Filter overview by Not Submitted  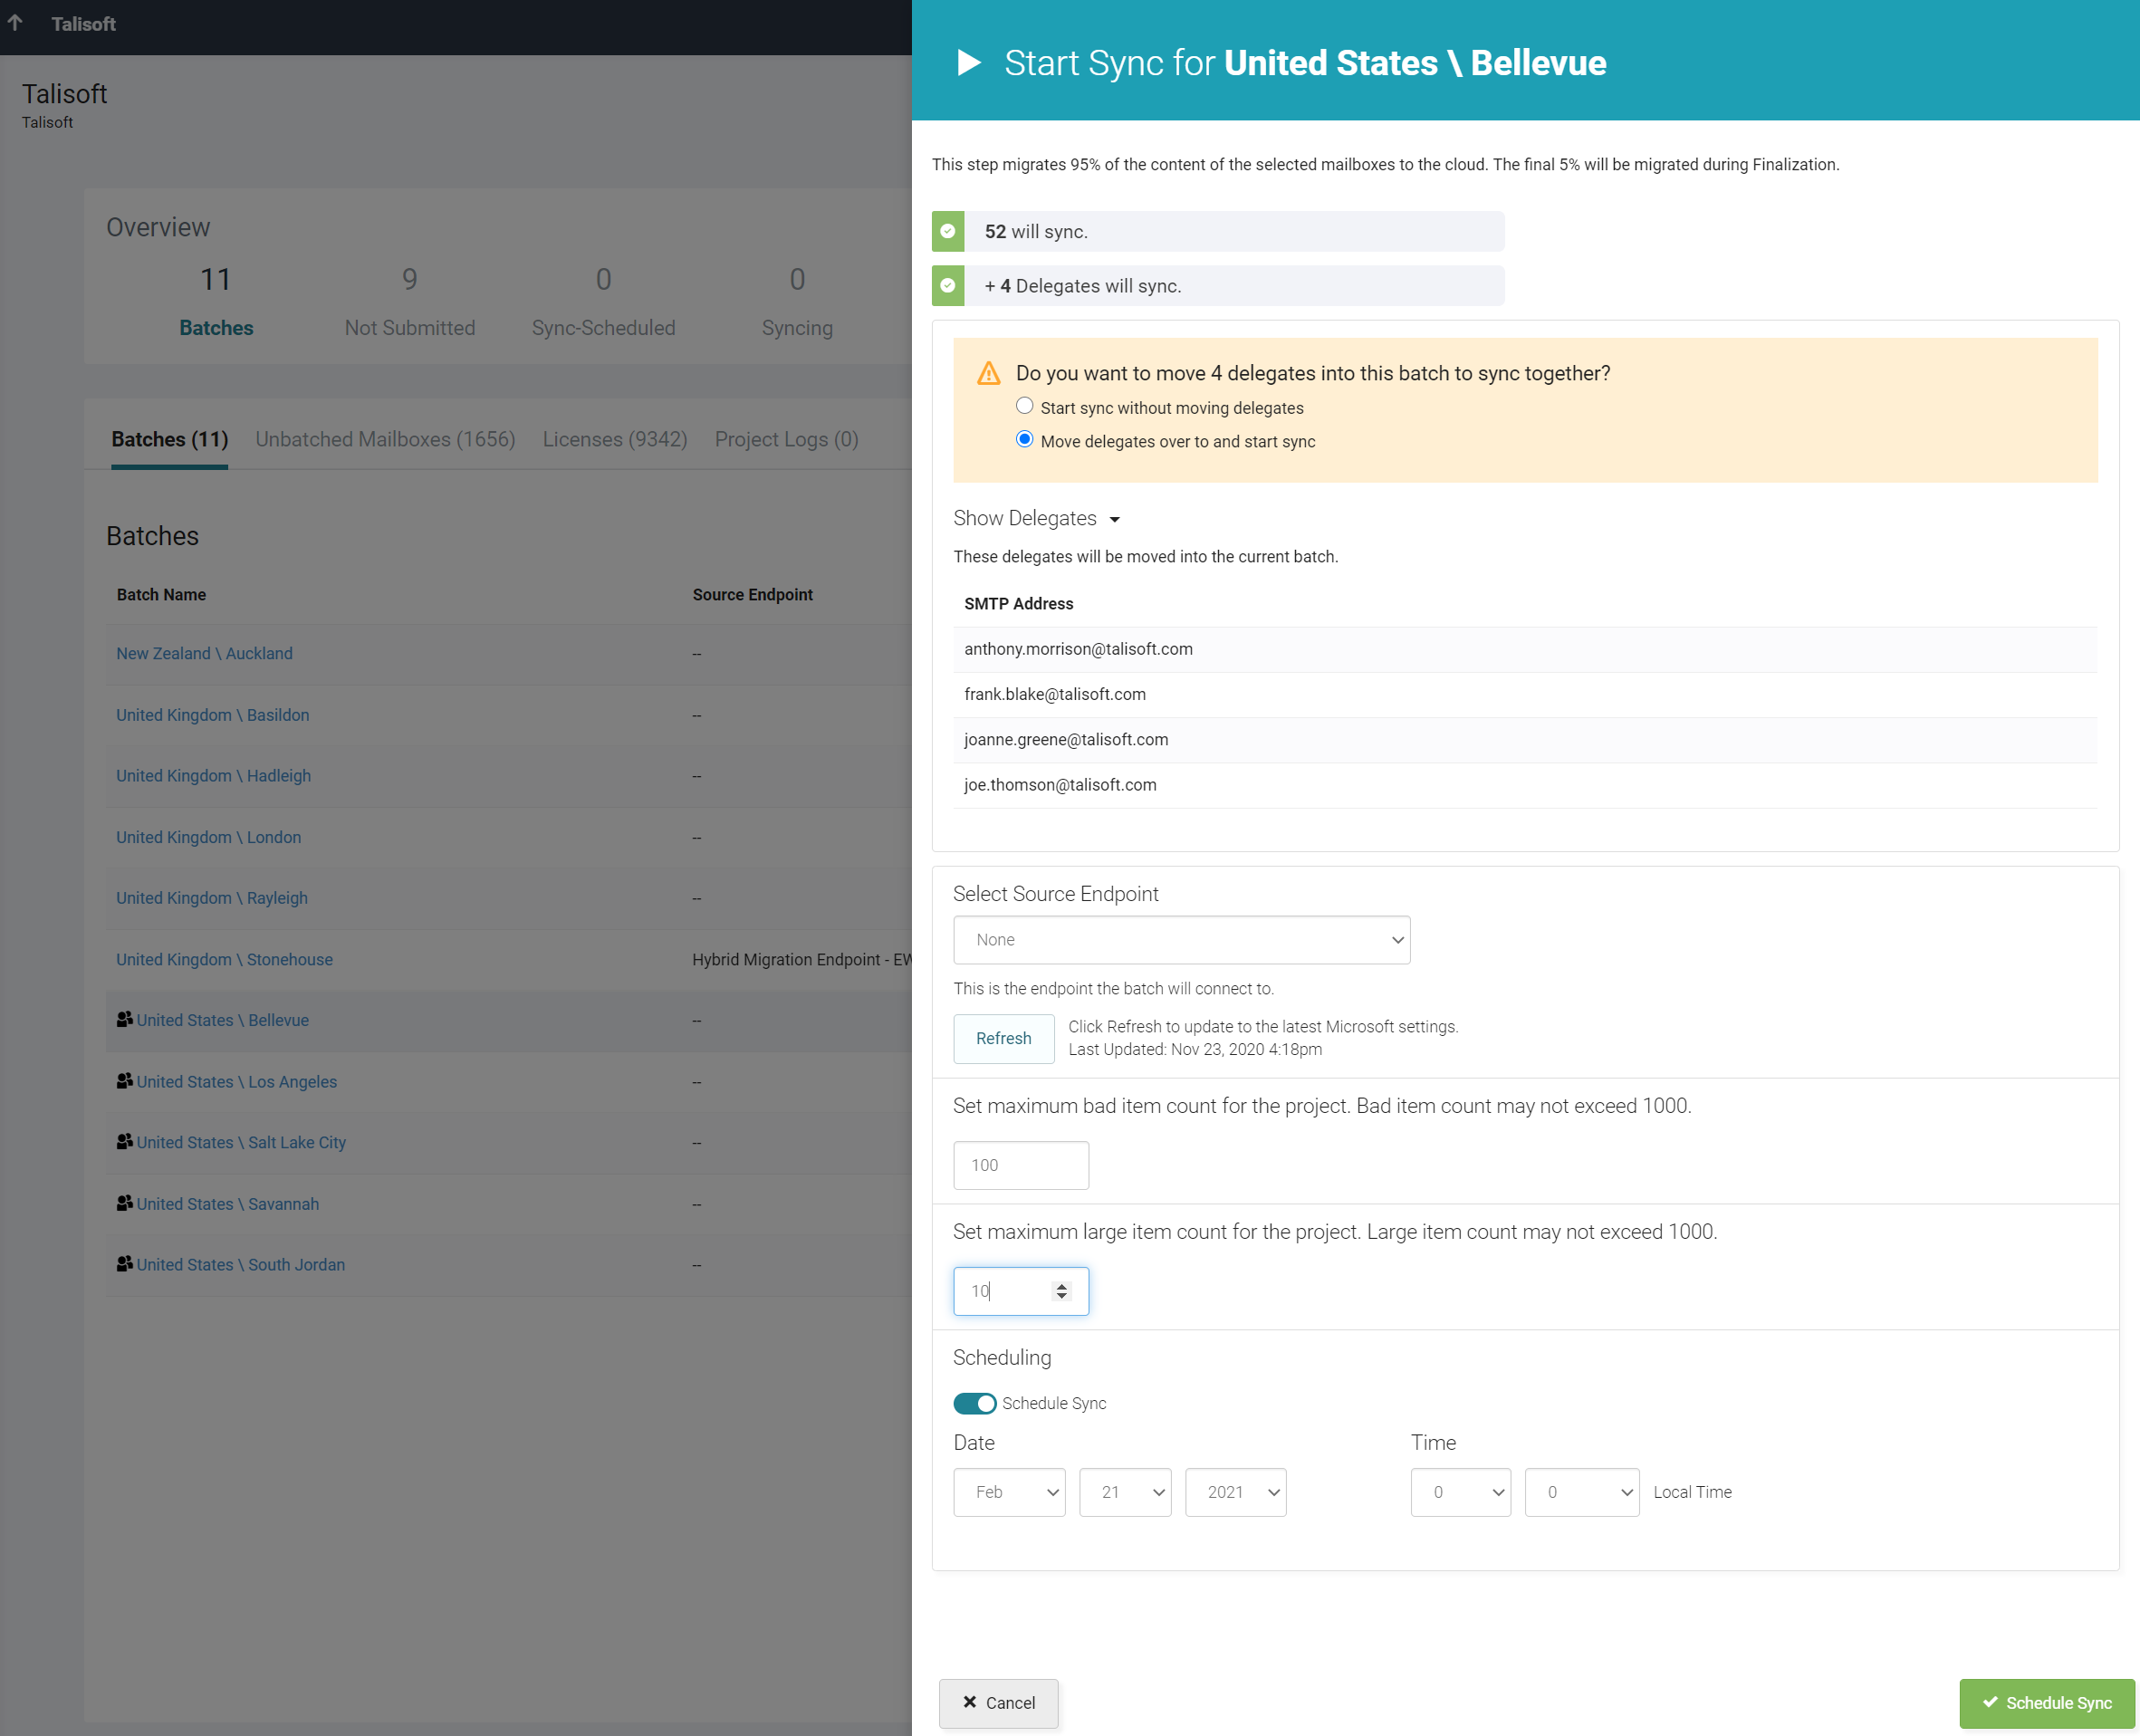(x=410, y=301)
